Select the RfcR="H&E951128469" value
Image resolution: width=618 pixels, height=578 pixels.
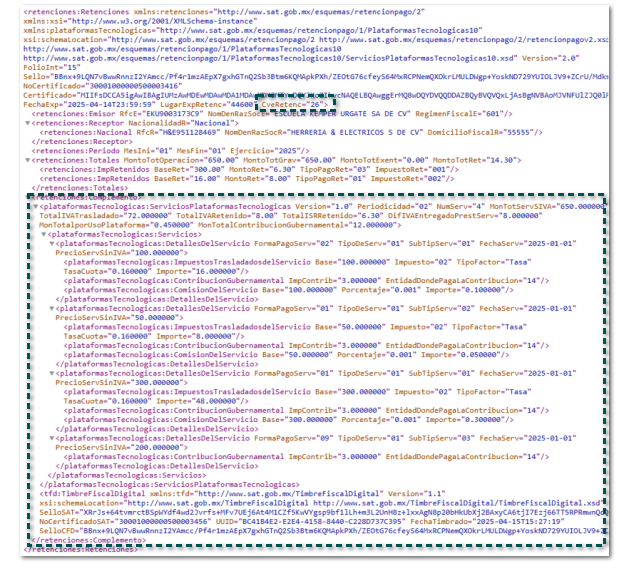(x=178, y=132)
